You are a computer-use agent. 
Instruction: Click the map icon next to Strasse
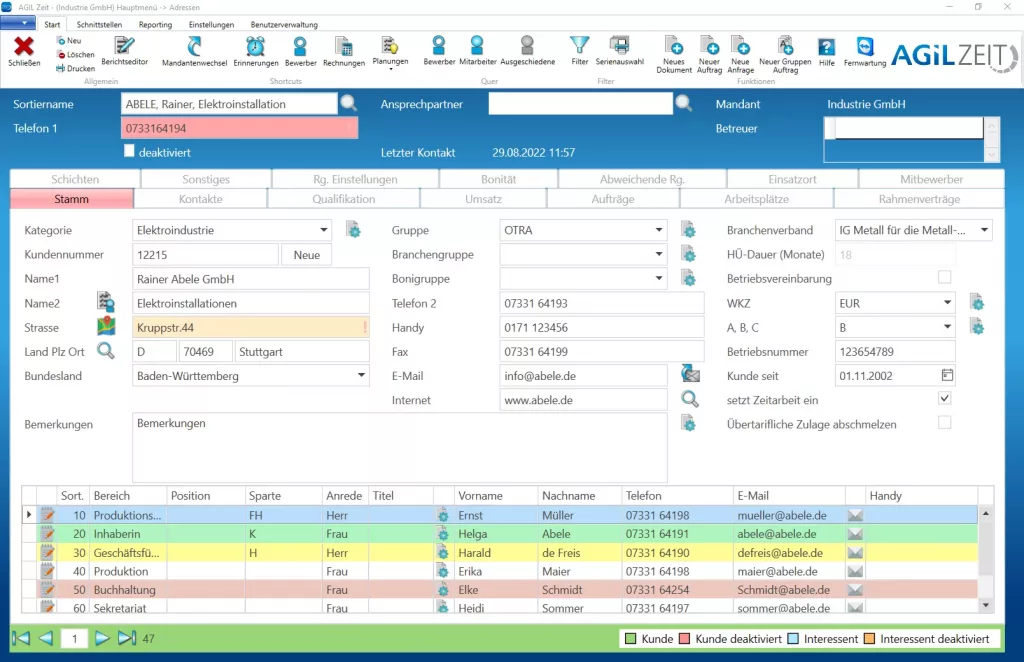tap(106, 327)
